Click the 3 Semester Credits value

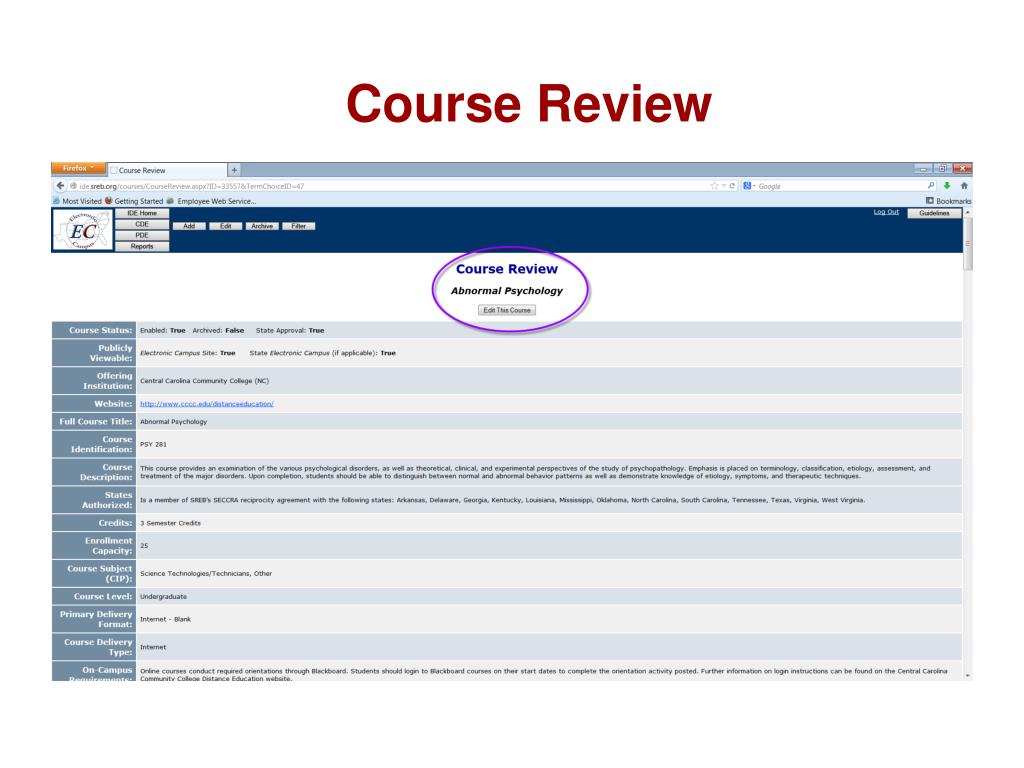pos(170,523)
